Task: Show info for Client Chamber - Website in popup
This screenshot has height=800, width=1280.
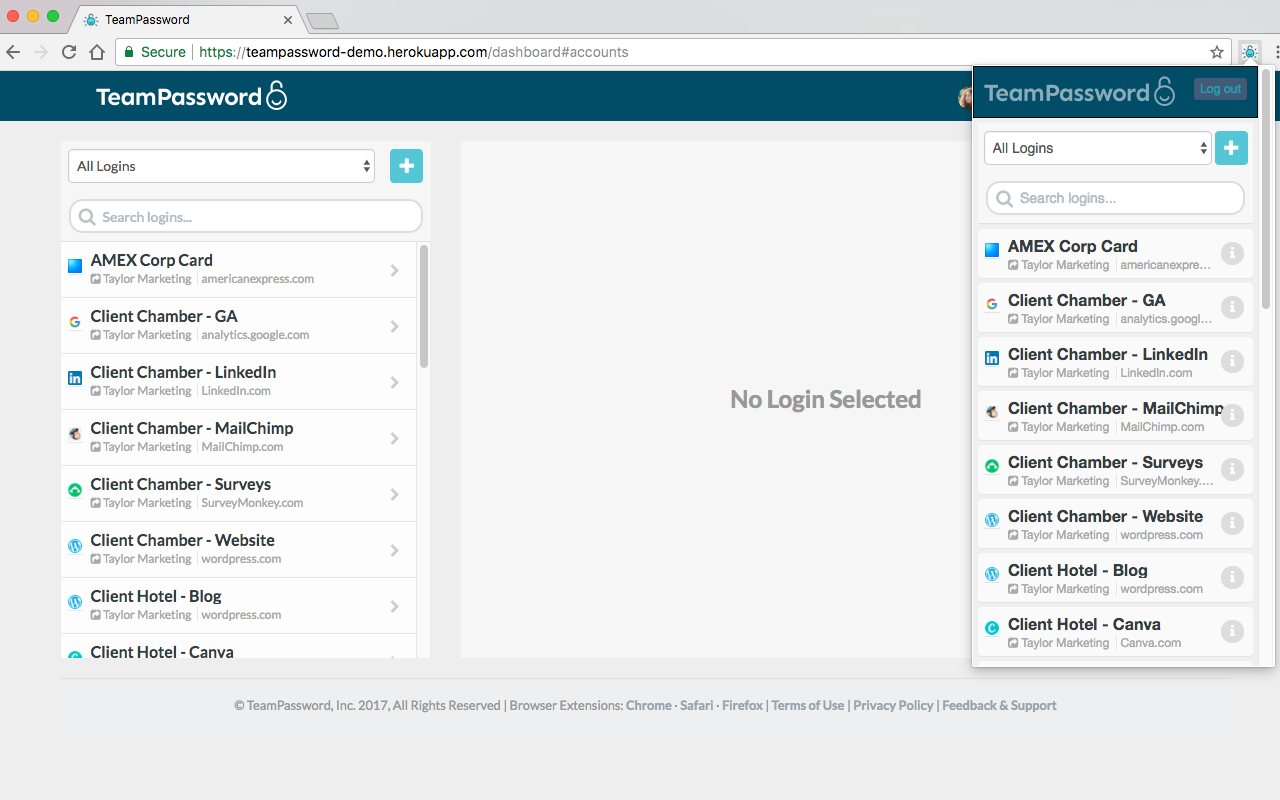Action: [1232, 524]
